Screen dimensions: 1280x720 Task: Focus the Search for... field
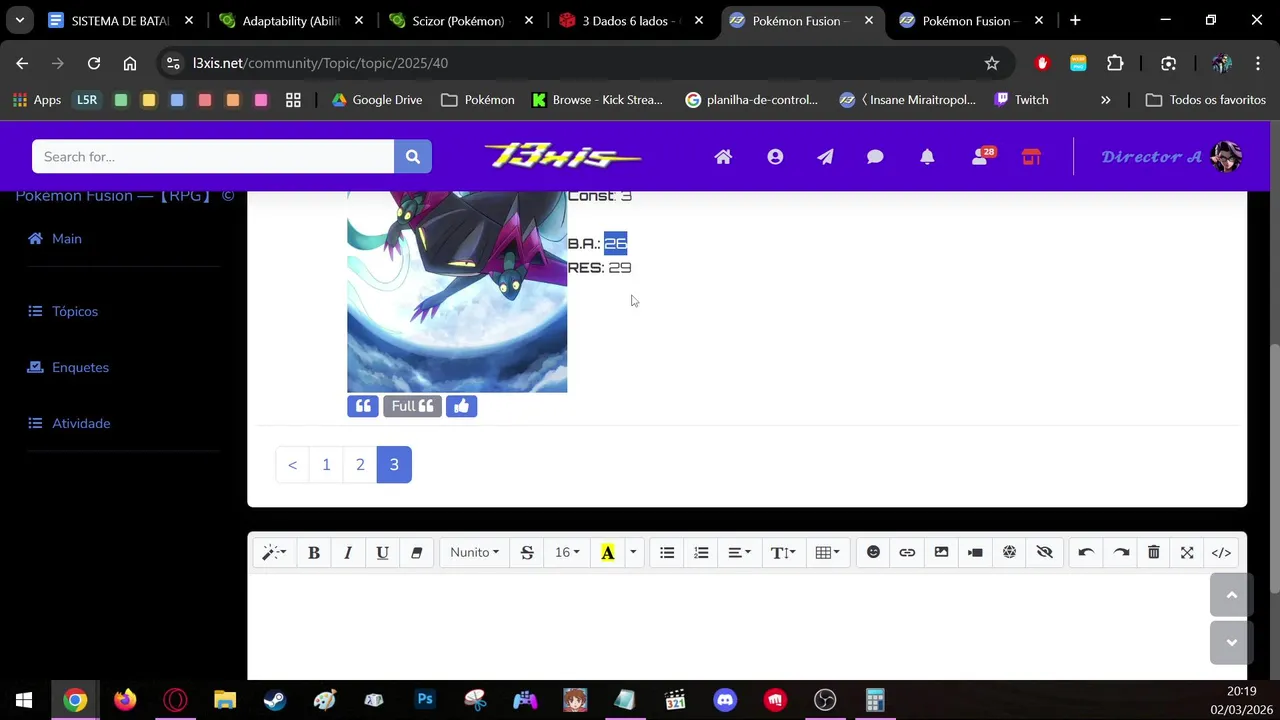point(213,157)
